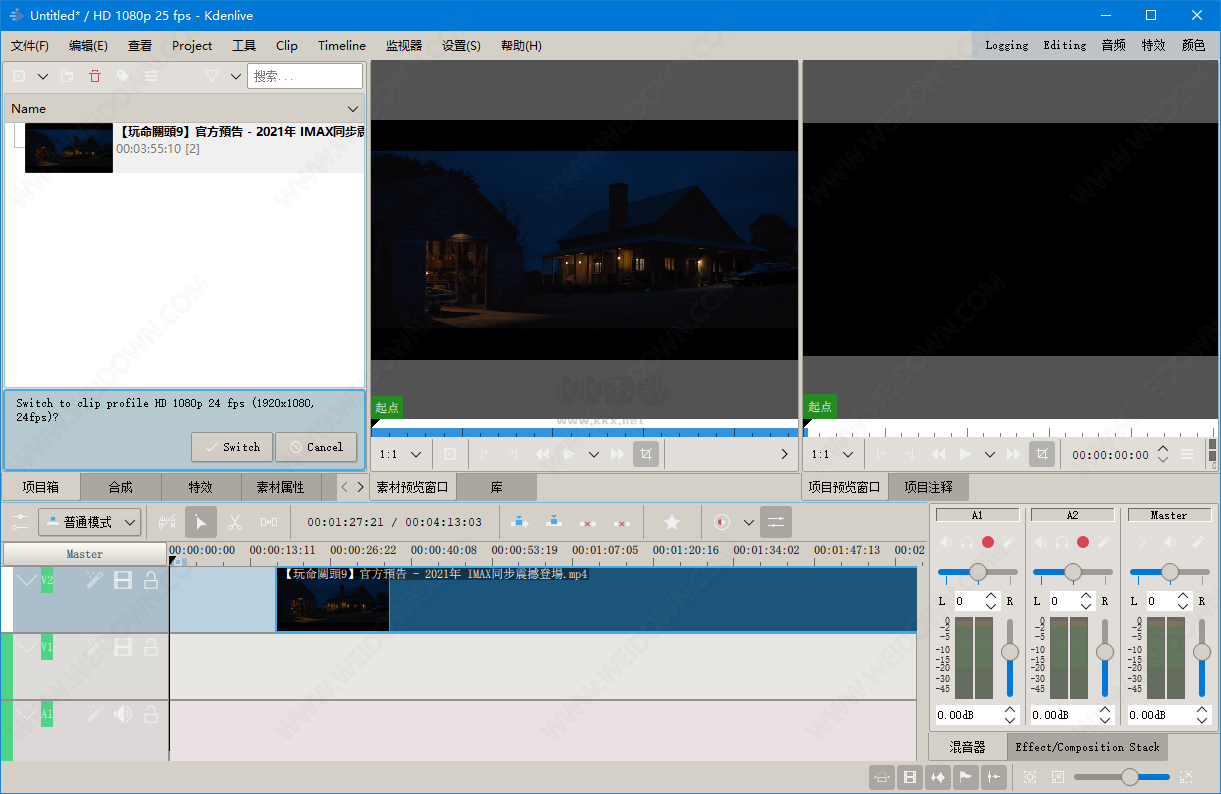Collapse track V2 with its chevron
This screenshot has width=1221, height=794.
[x=27, y=580]
